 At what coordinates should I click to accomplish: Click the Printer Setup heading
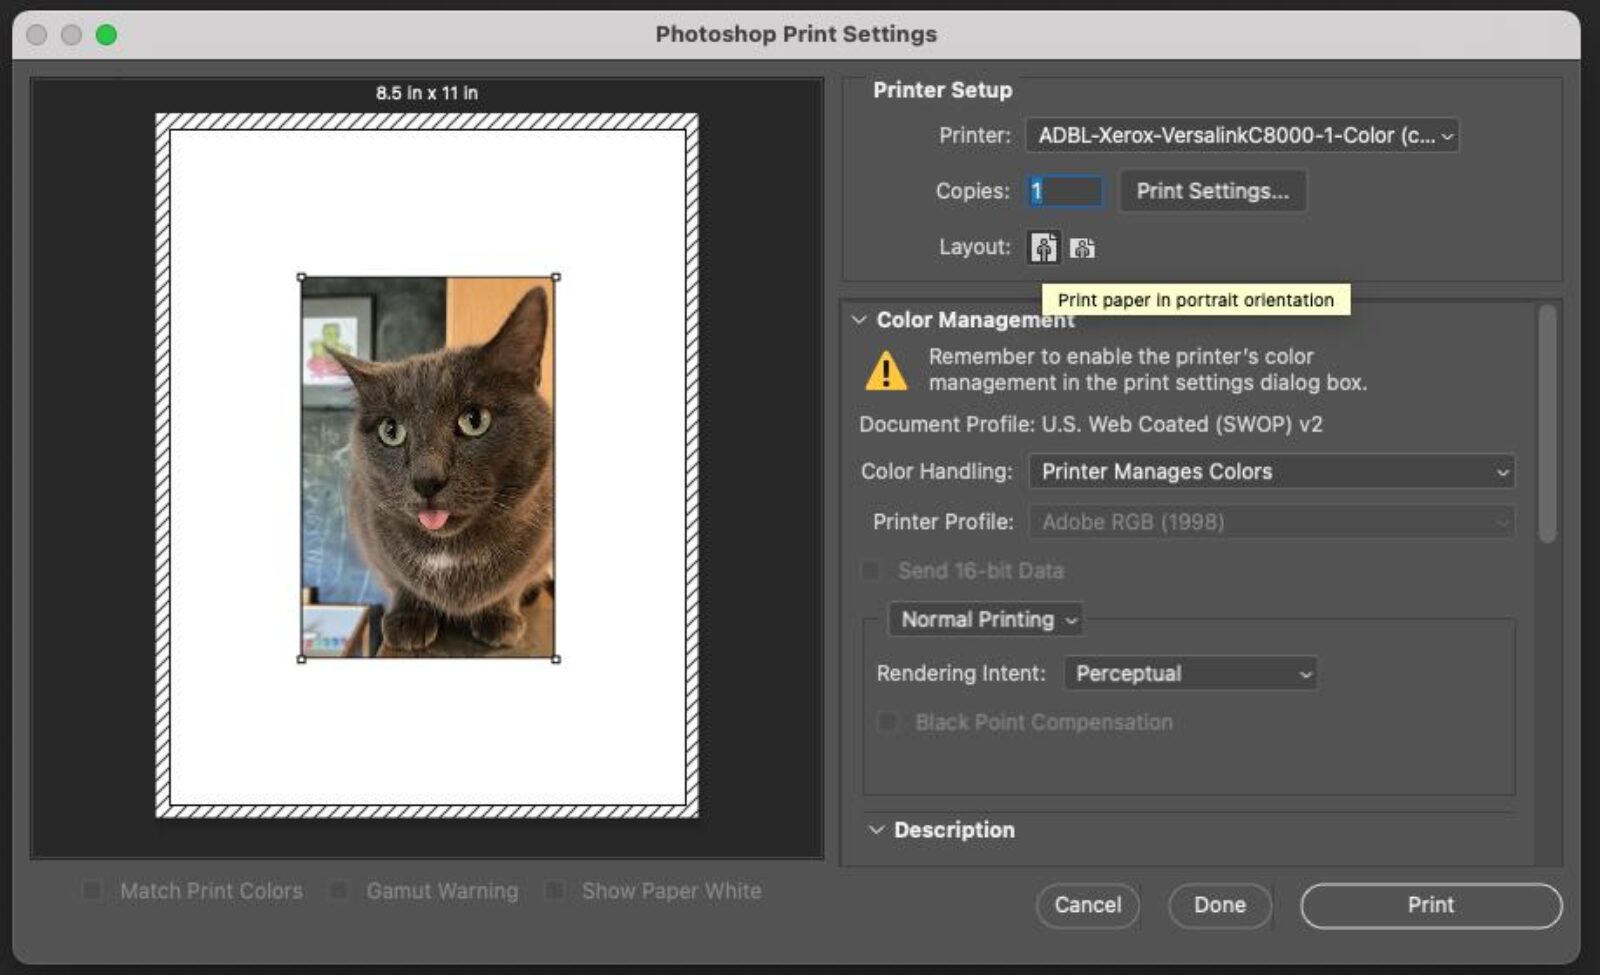[943, 90]
